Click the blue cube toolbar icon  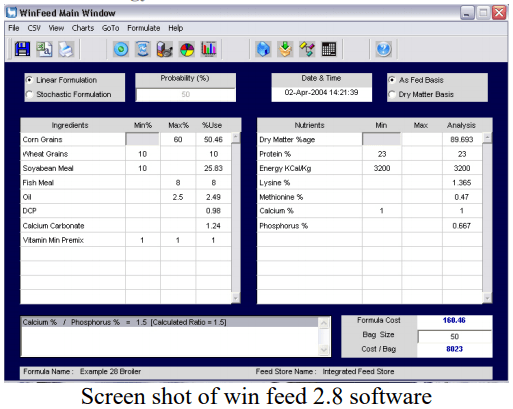tap(263, 49)
